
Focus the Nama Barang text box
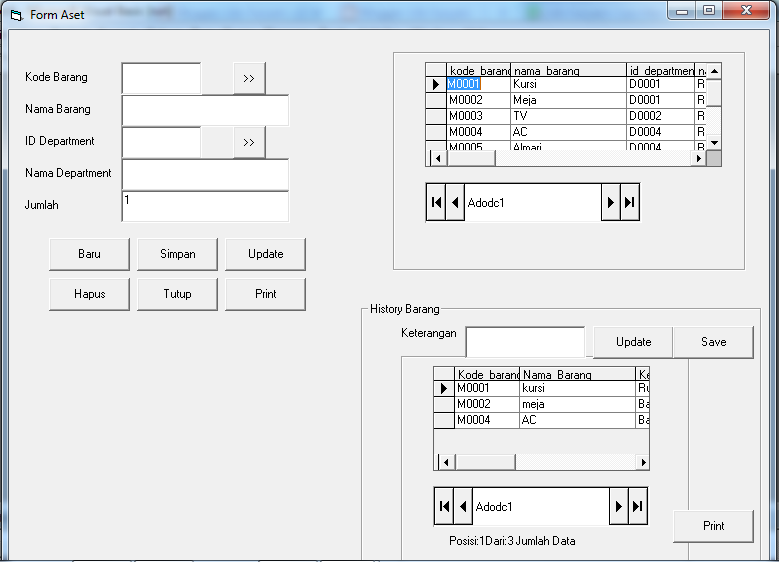[x=205, y=110]
